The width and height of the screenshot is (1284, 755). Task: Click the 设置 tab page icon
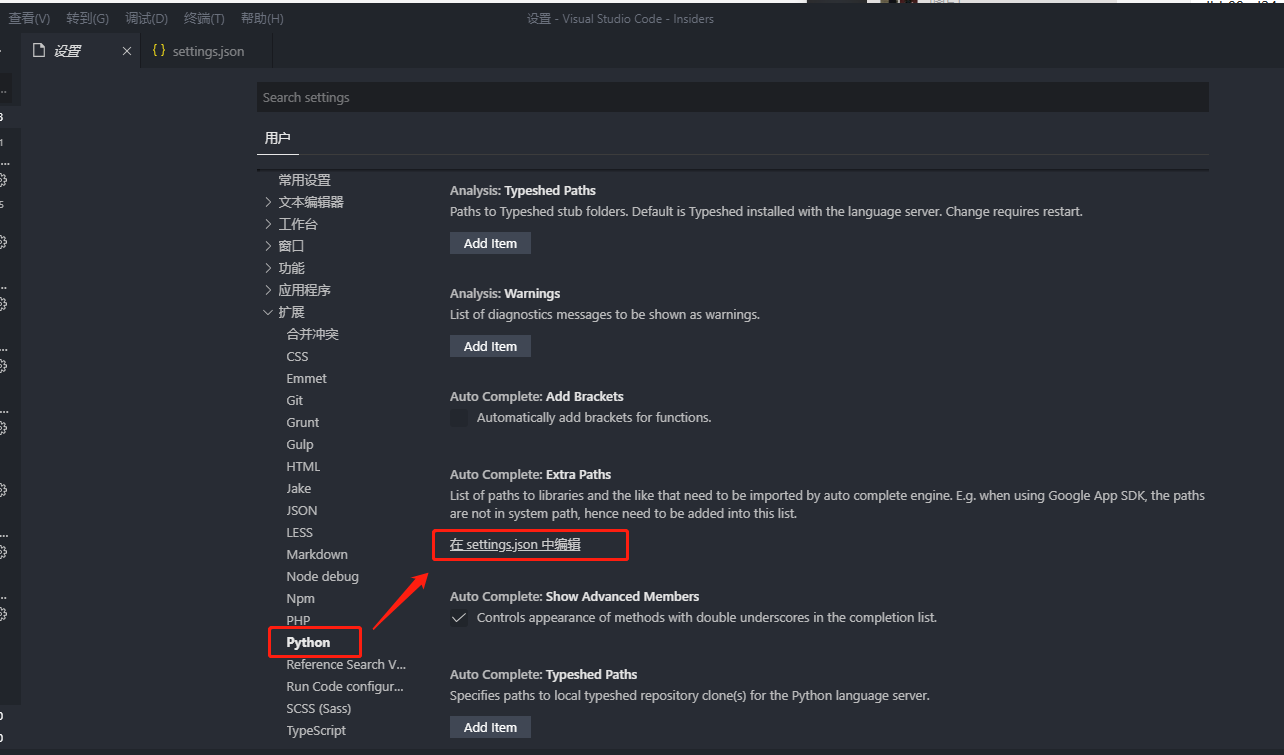tap(39, 51)
